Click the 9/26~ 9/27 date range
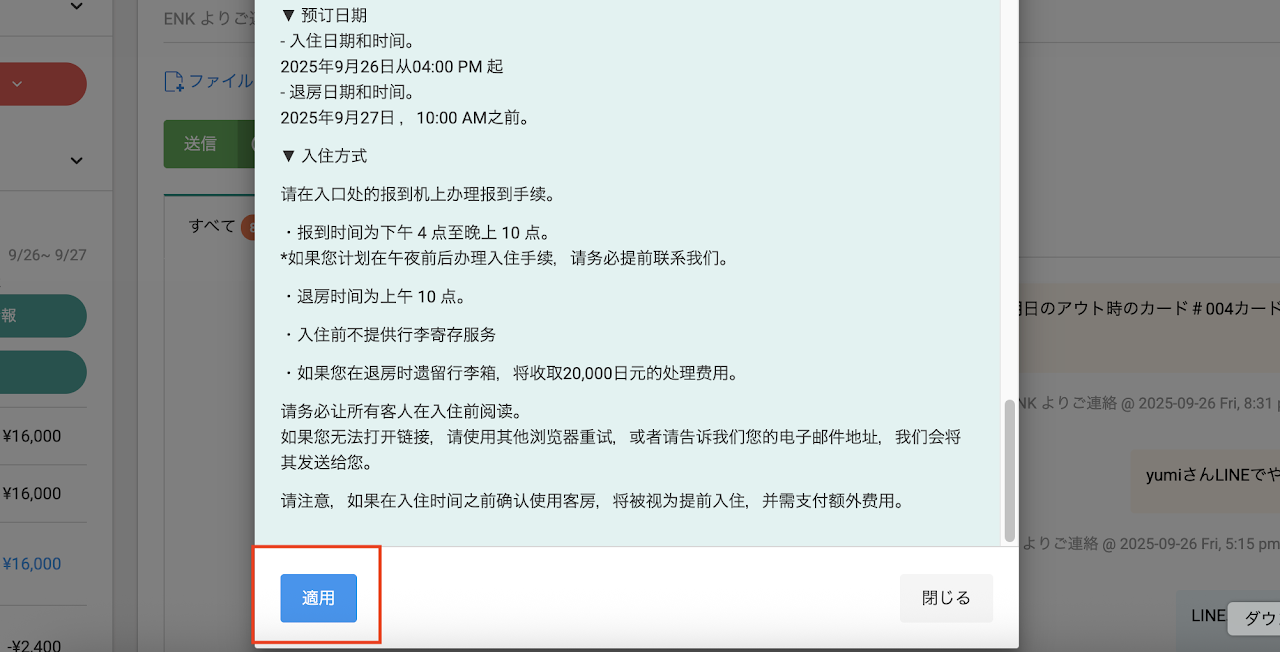Image resolution: width=1280 pixels, height=652 pixels. pos(47,255)
